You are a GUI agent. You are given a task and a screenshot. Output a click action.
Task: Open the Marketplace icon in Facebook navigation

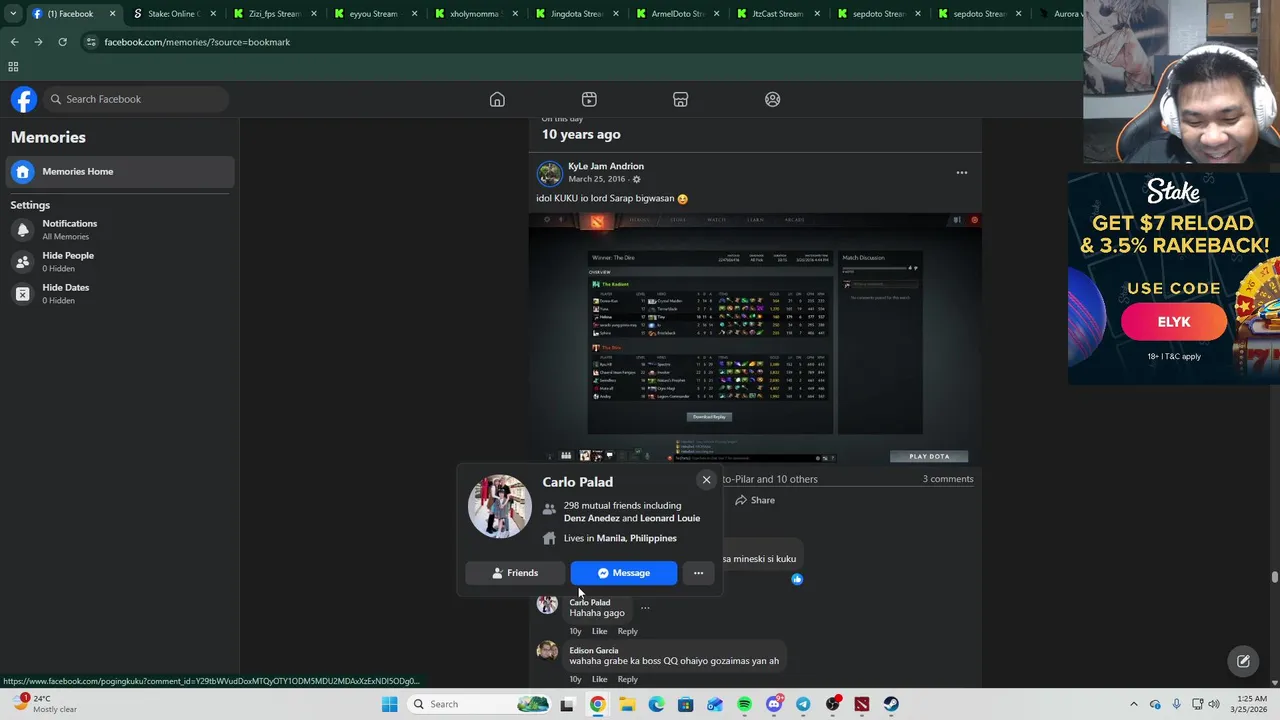680,99
